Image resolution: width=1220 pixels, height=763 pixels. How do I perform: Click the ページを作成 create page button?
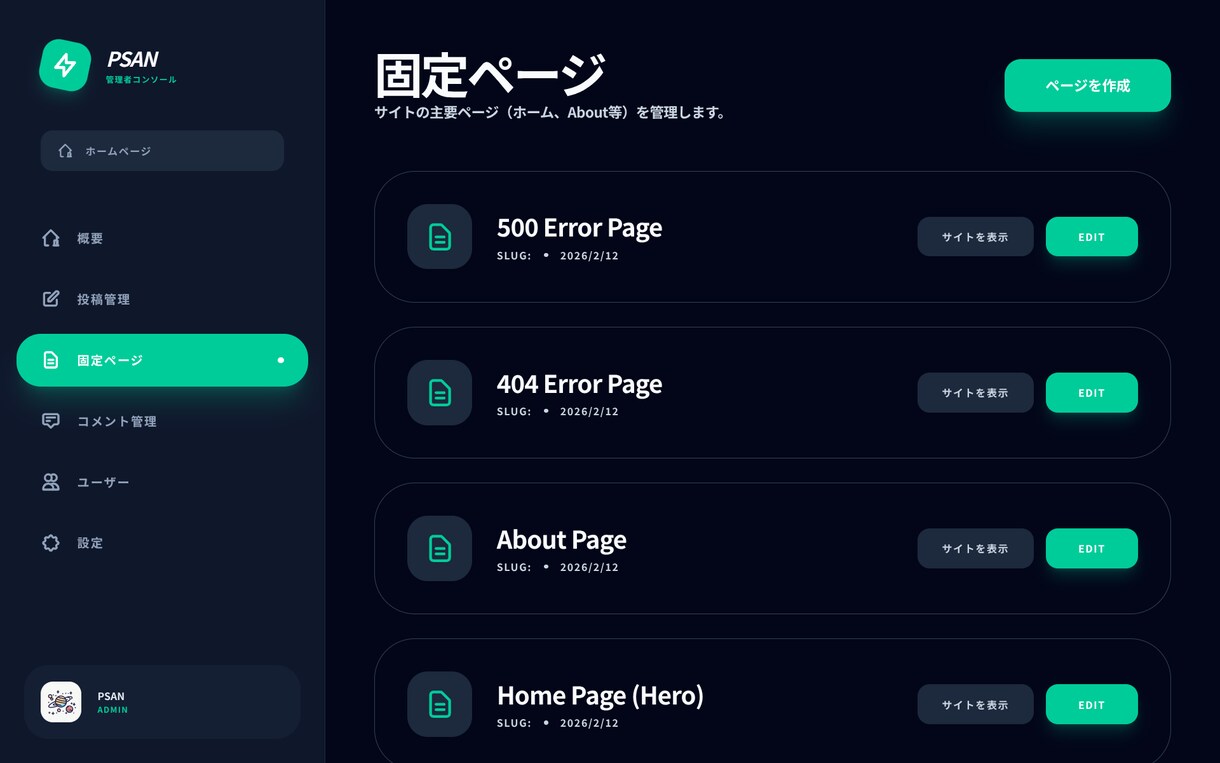click(x=1087, y=85)
